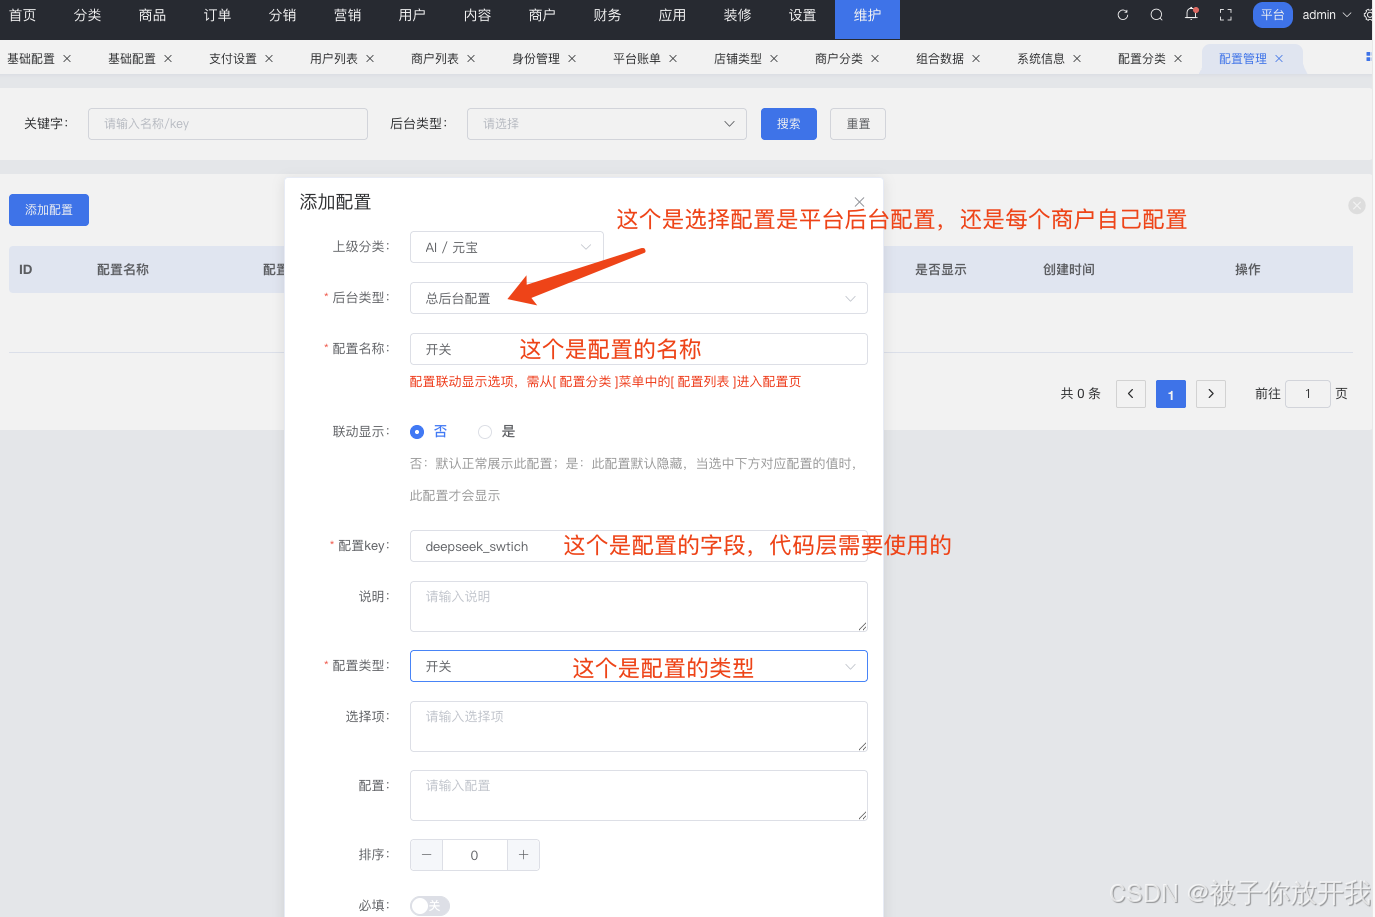Click the 是否显示 column header
The height and width of the screenshot is (917, 1375).
[941, 270]
